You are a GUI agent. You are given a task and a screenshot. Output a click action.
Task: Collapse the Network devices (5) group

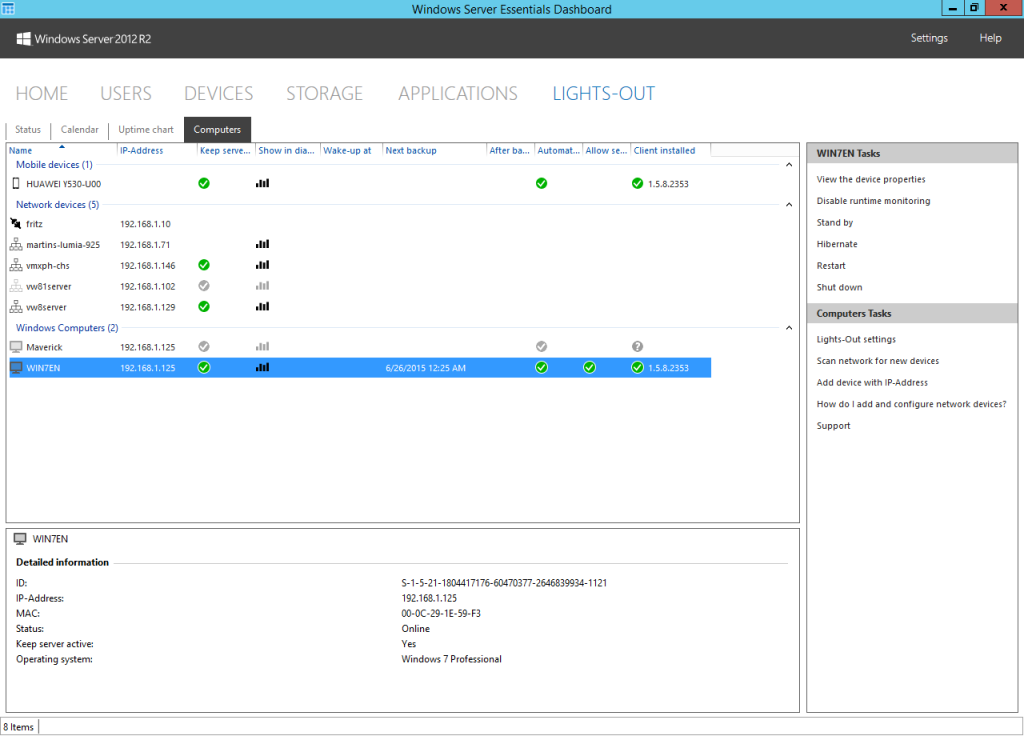789,204
